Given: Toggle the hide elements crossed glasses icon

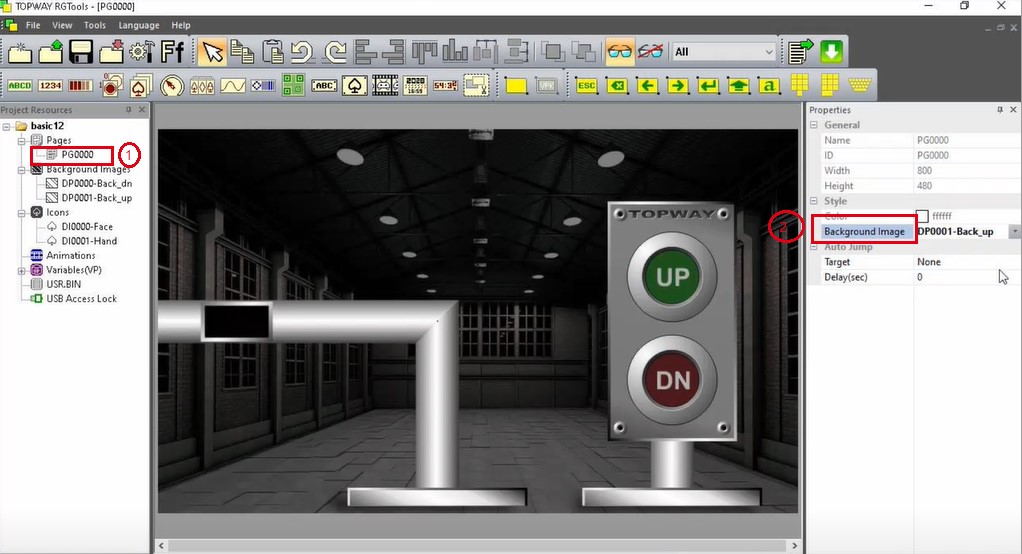Looking at the screenshot, I should (651, 52).
